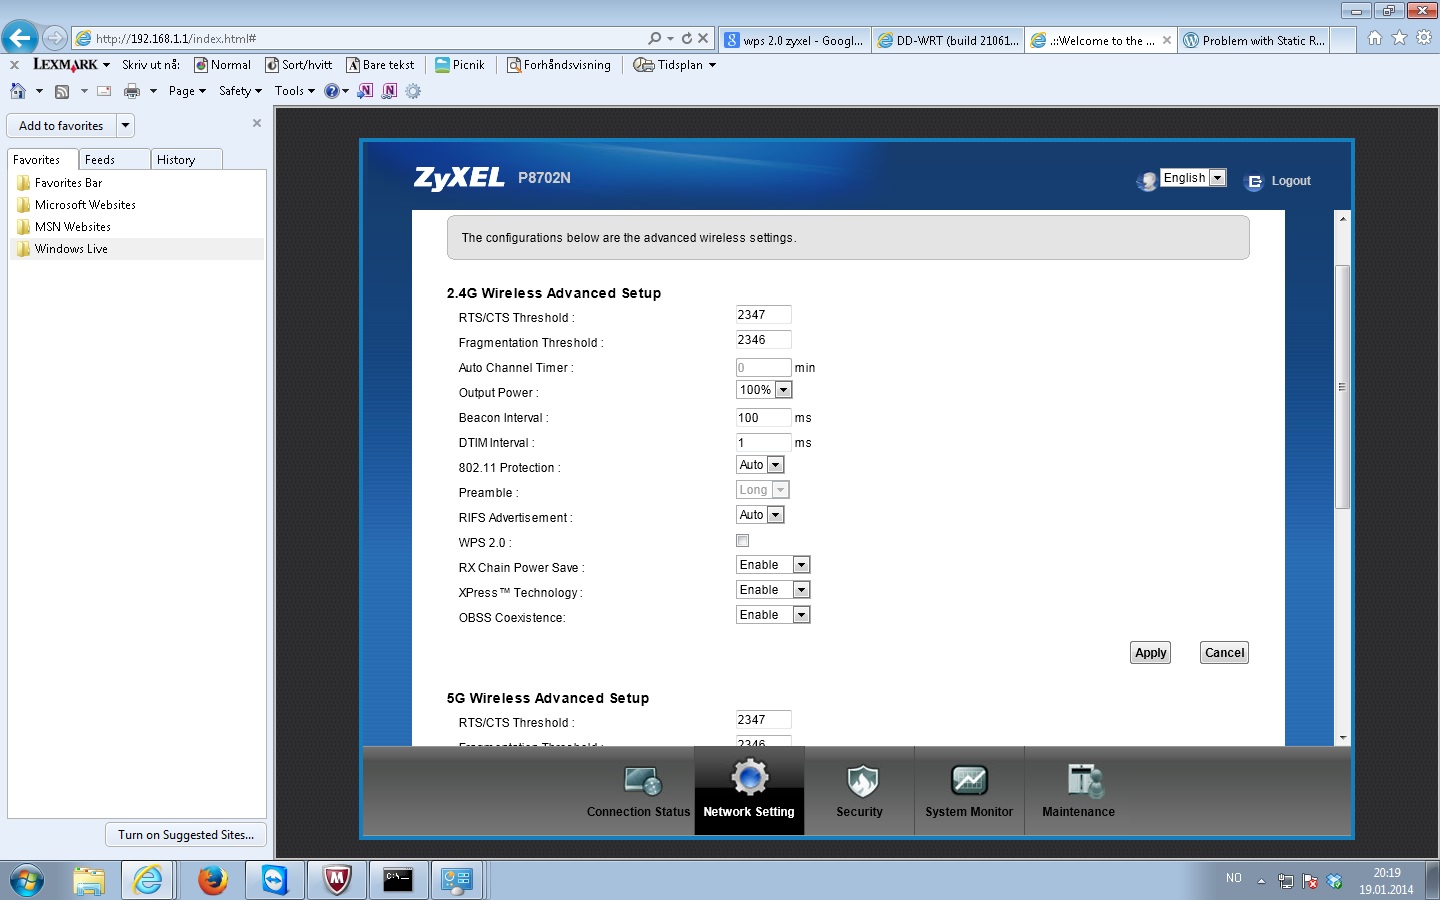The height and width of the screenshot is (900, 1440).
Task: Click into the Beacon Interval field
Action: click(x=763, y=418)
